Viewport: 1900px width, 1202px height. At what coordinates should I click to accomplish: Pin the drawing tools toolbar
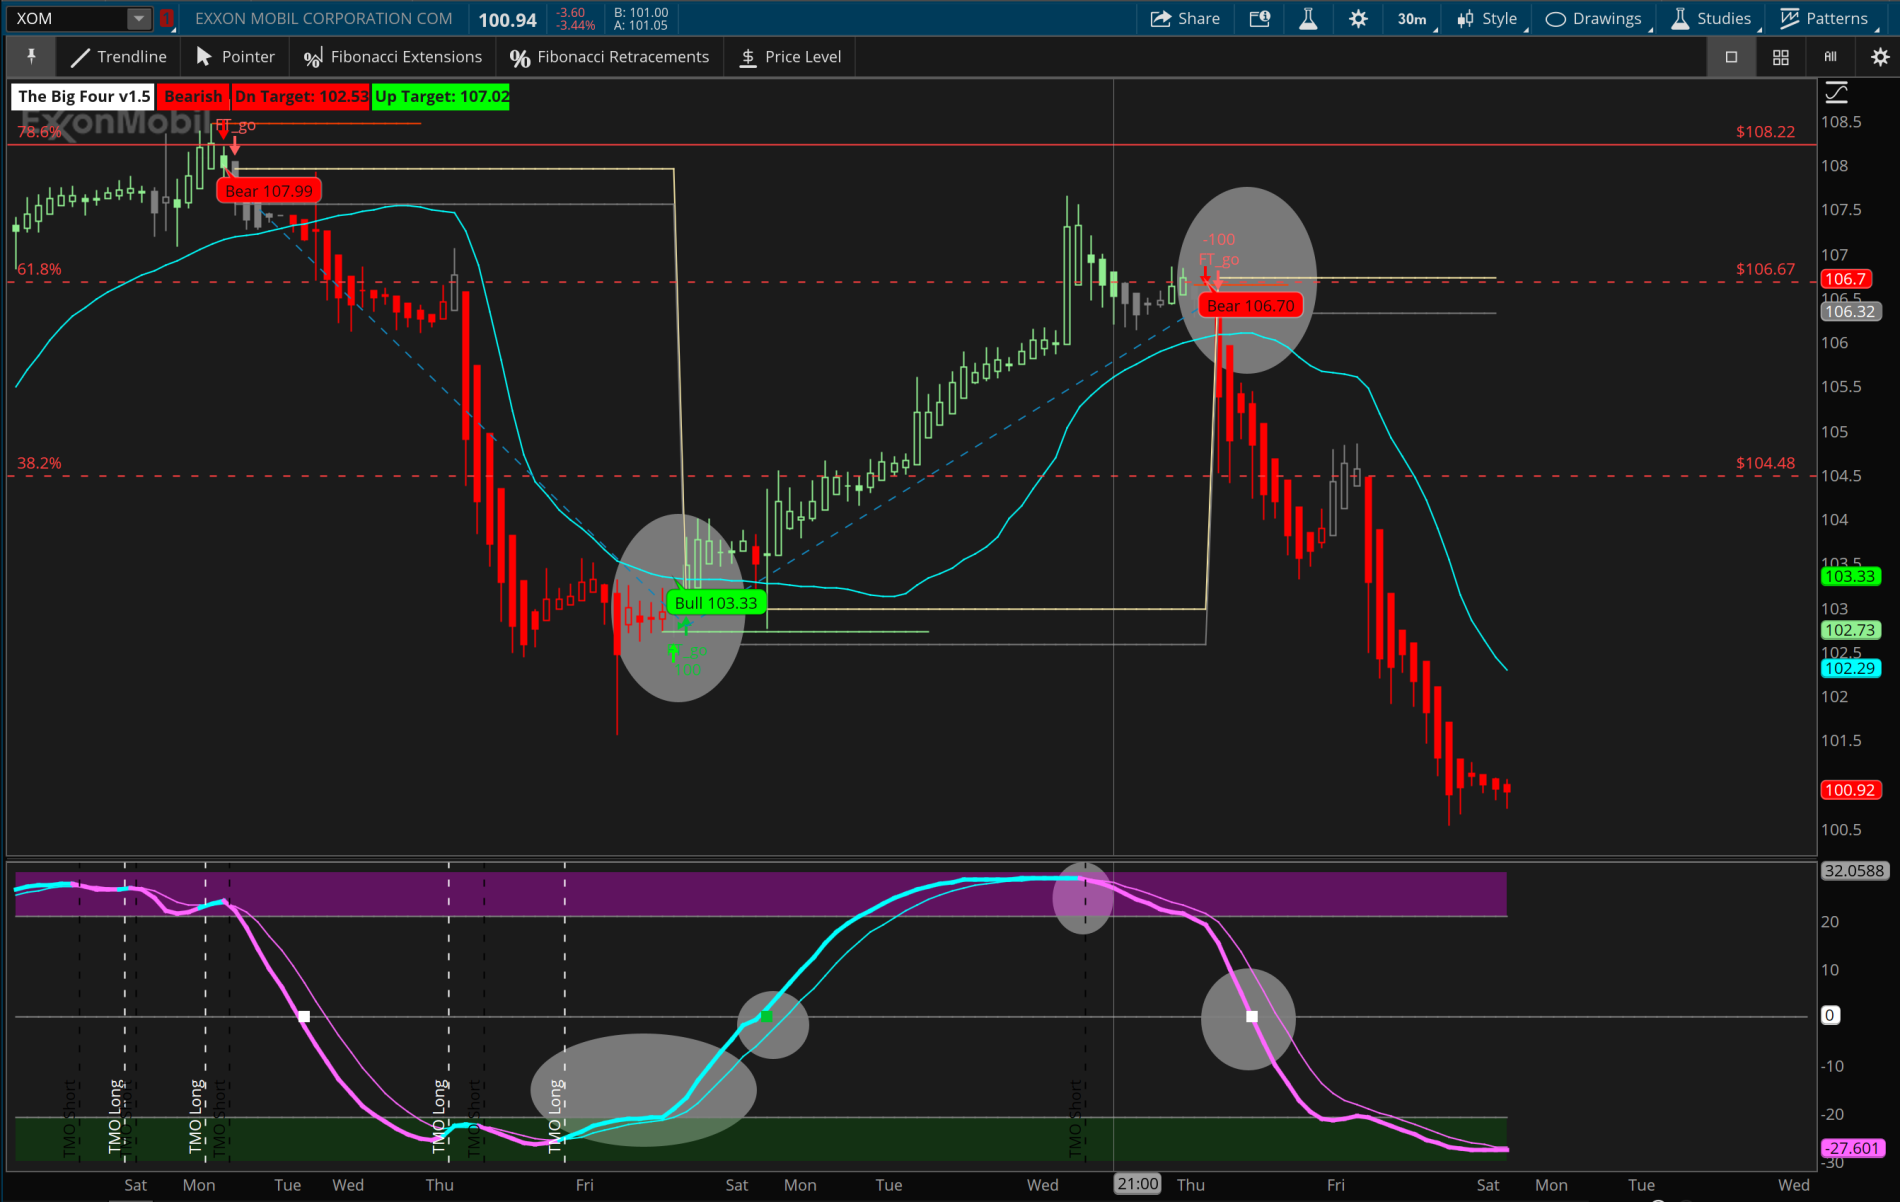(31, 57)
